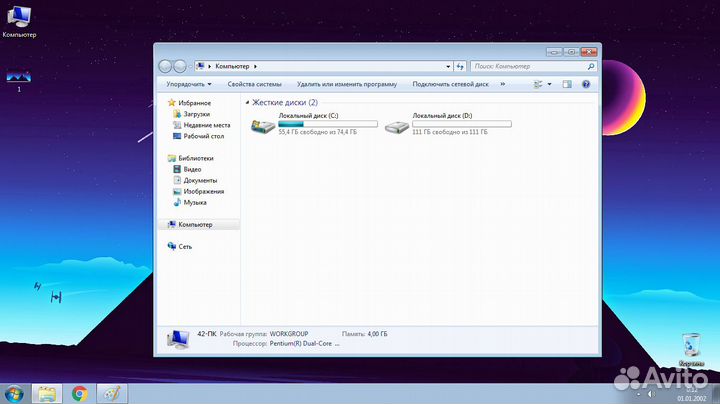Show the preview pane icon
The image size is (720, 404).
[x=569, y=85]
